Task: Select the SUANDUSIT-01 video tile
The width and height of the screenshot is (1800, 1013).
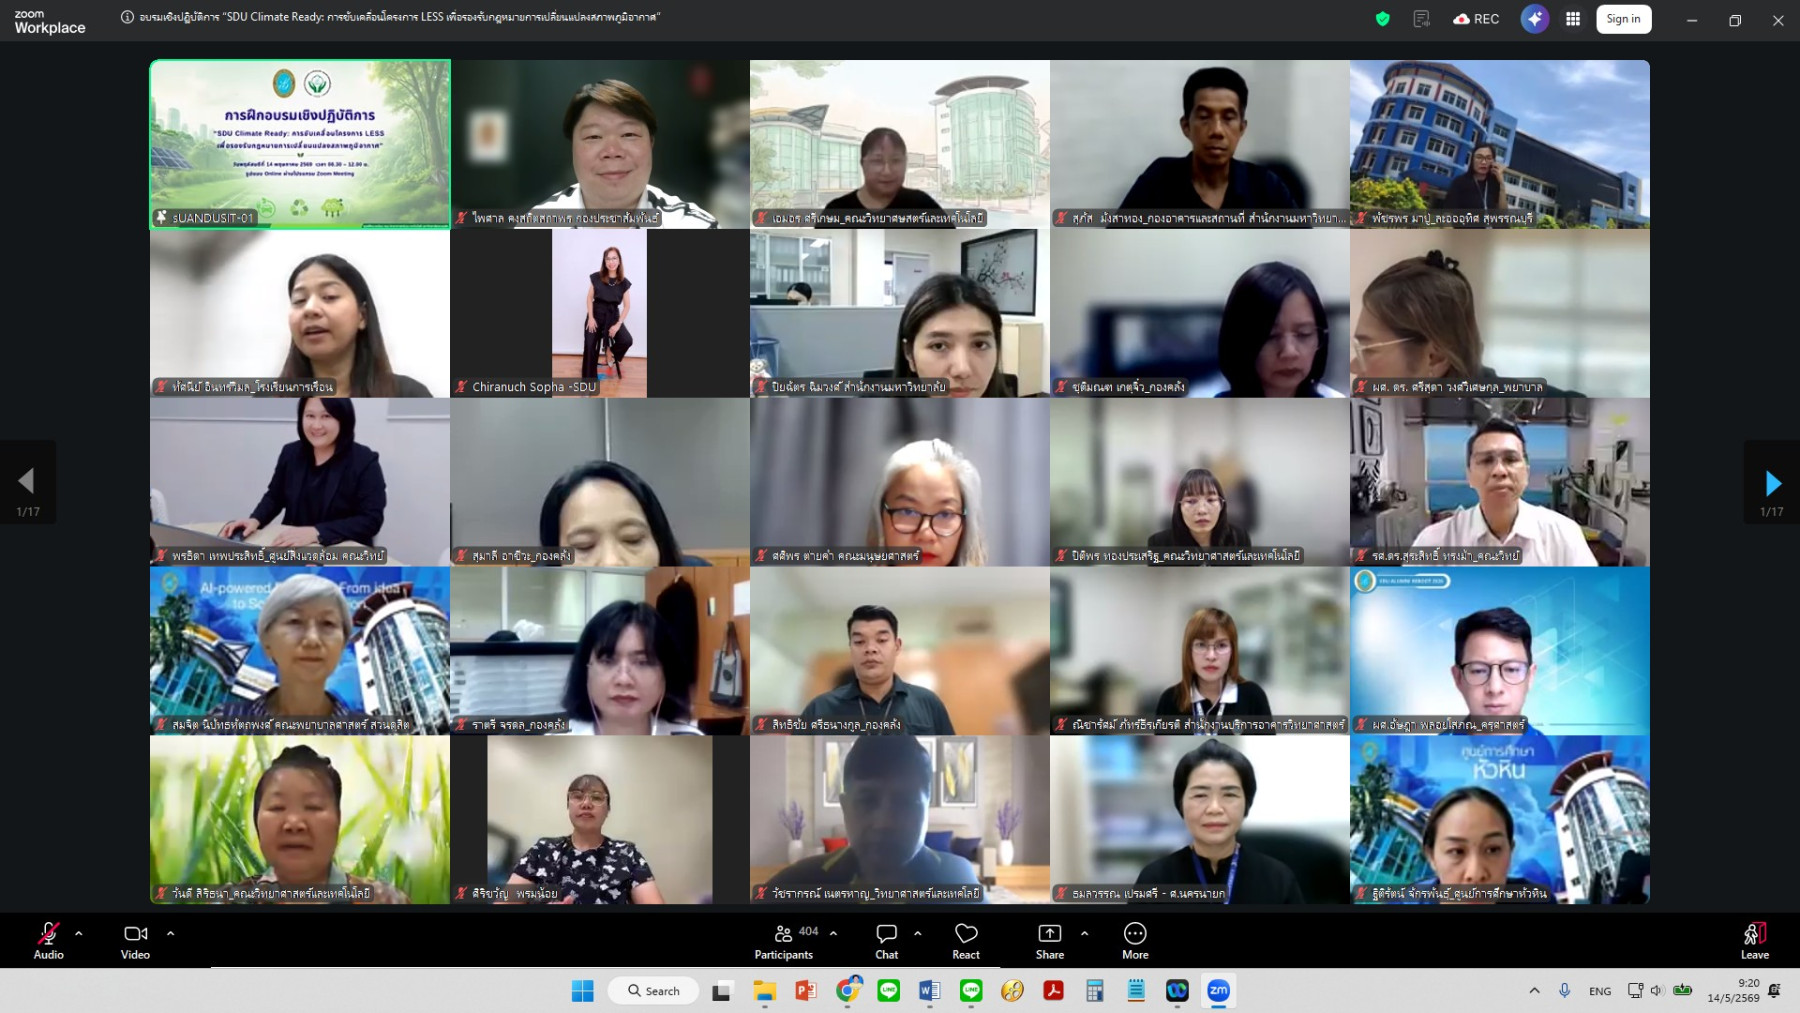Action: pos(300,144)
